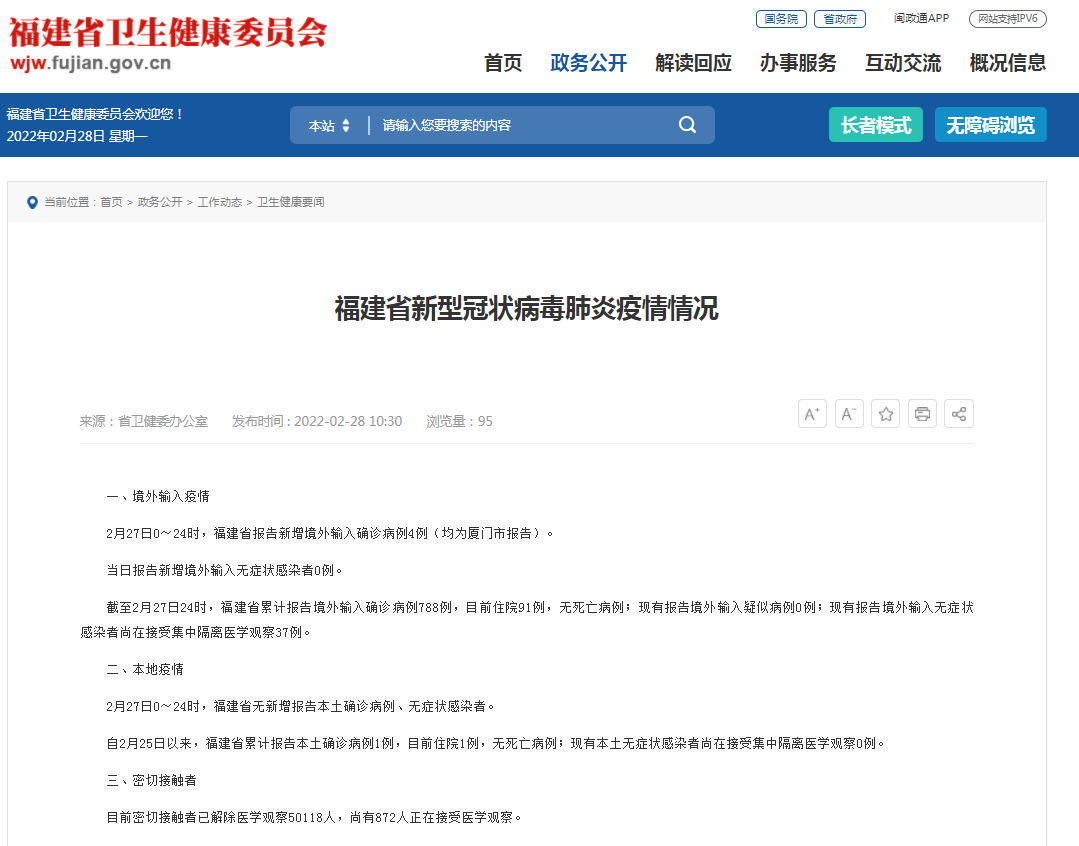The height and width of the screenshot is (846, 1079).
Task: Open the 互动交流 menu item
Action: pos(903,63)
